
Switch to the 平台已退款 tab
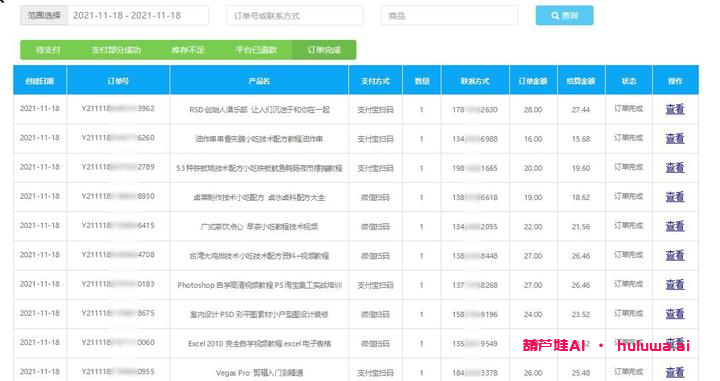pos(256,50)
